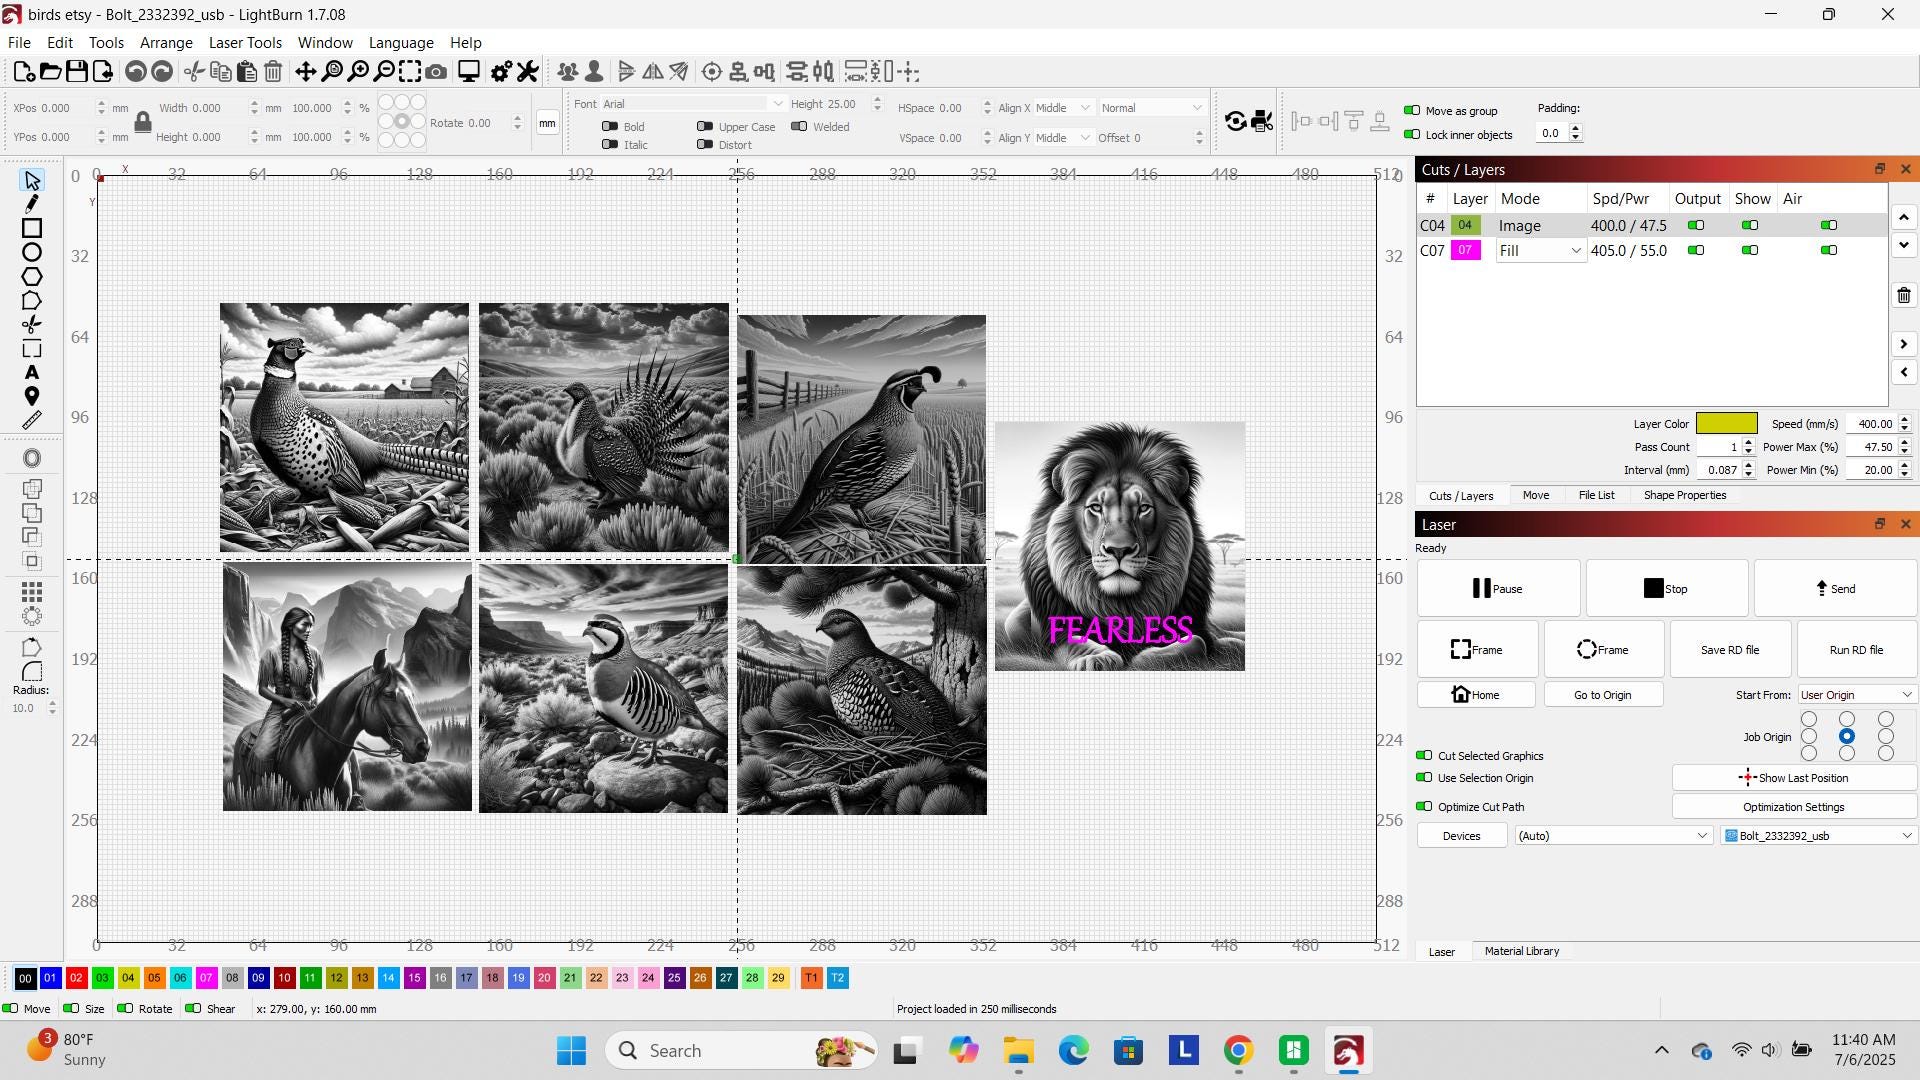Open the Start From User Origin dropdown
This screenshot has height=1080, width=1920.
tap(1857, 695)
